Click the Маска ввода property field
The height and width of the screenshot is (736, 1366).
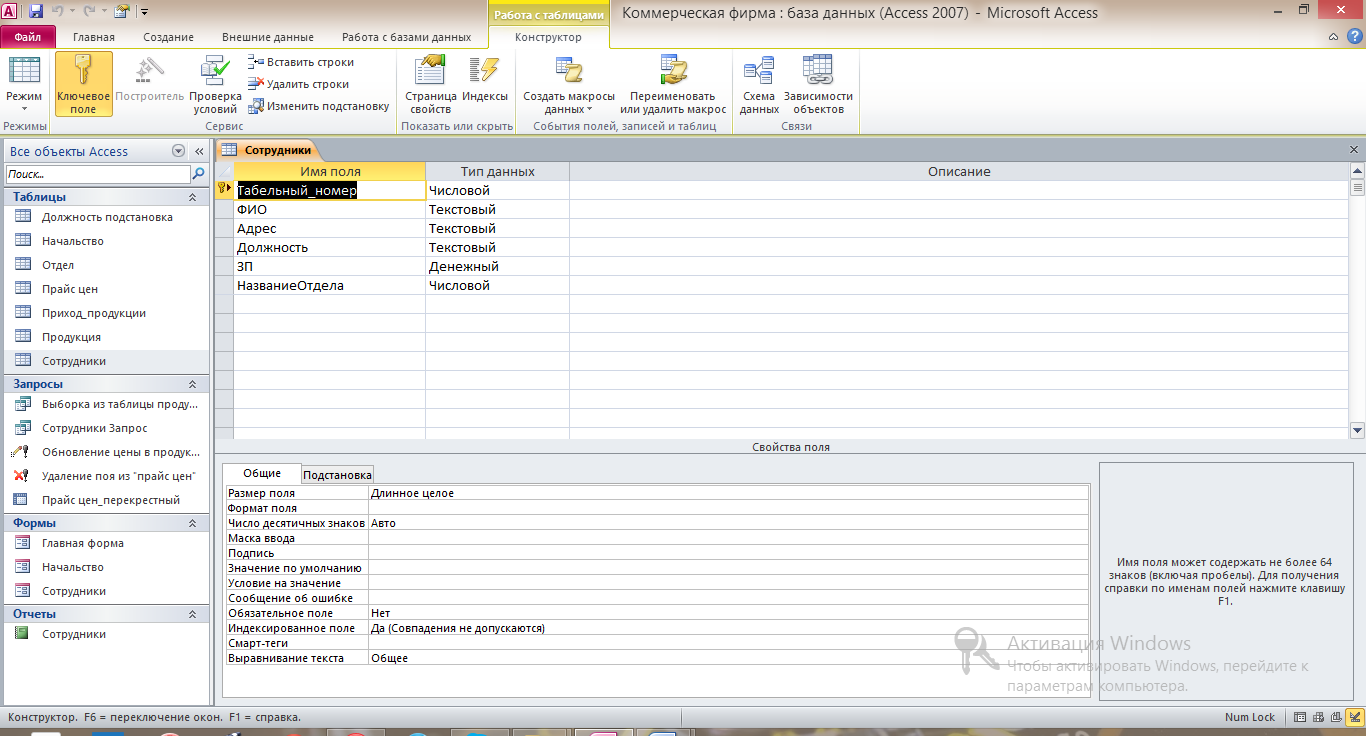[x=728, y=538]
